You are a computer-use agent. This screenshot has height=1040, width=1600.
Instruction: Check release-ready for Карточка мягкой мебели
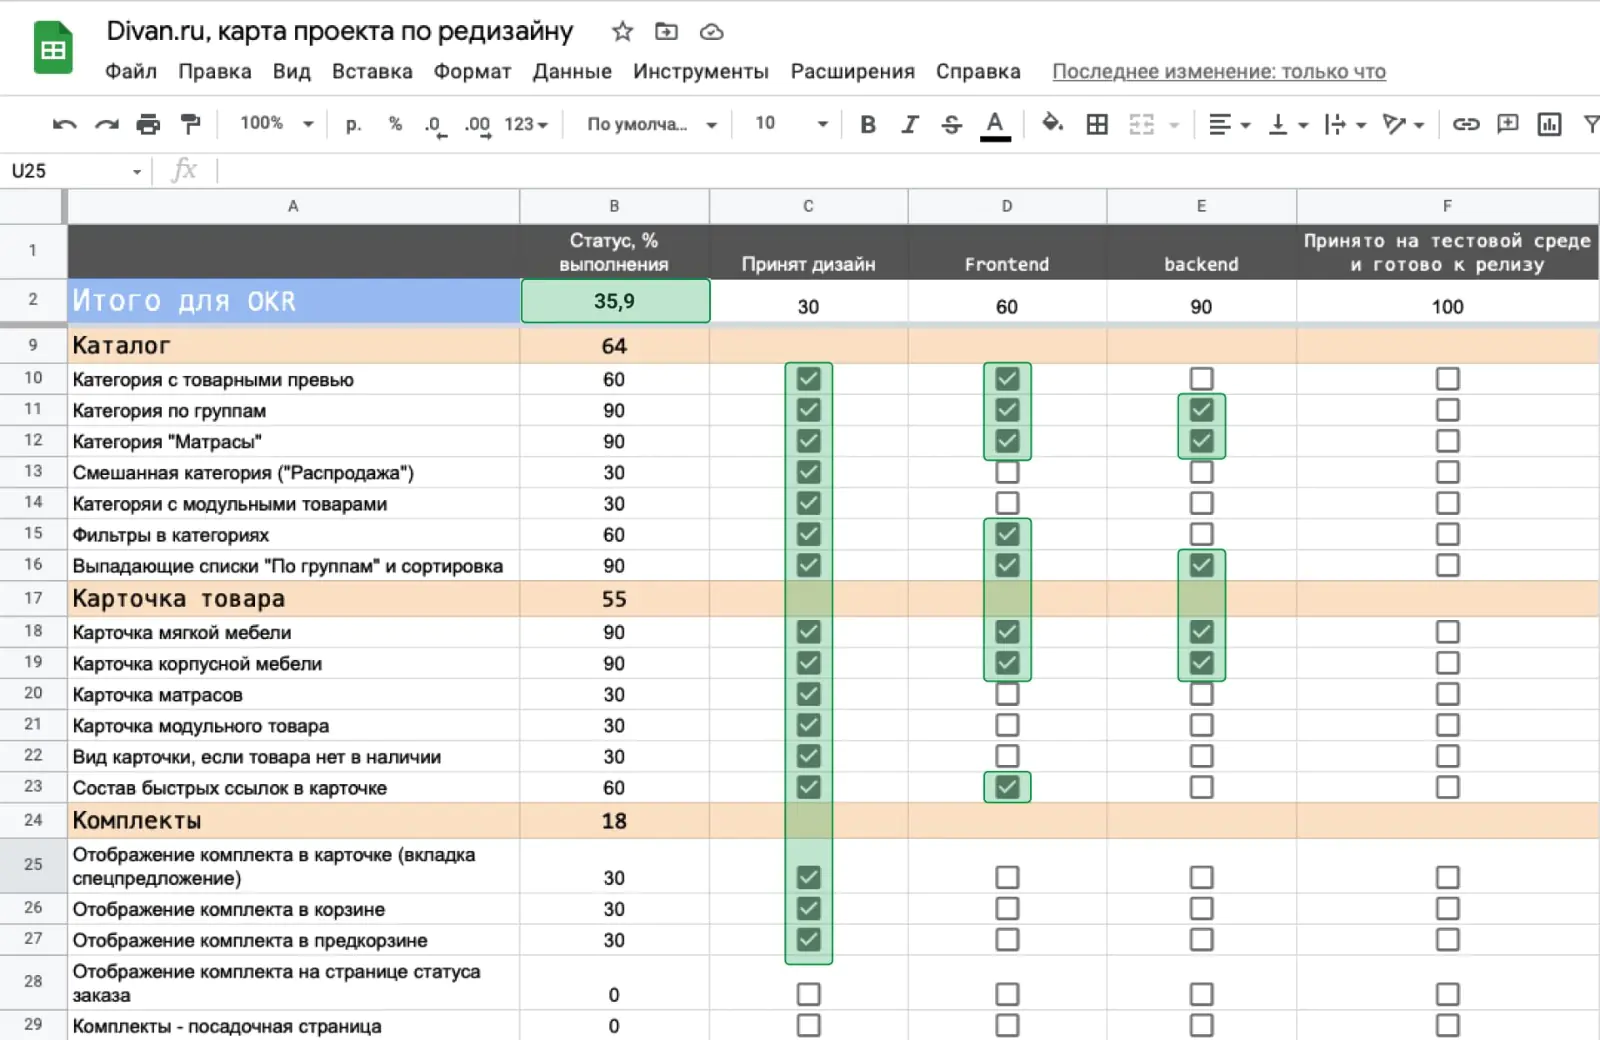click(x=1447, y=632)
